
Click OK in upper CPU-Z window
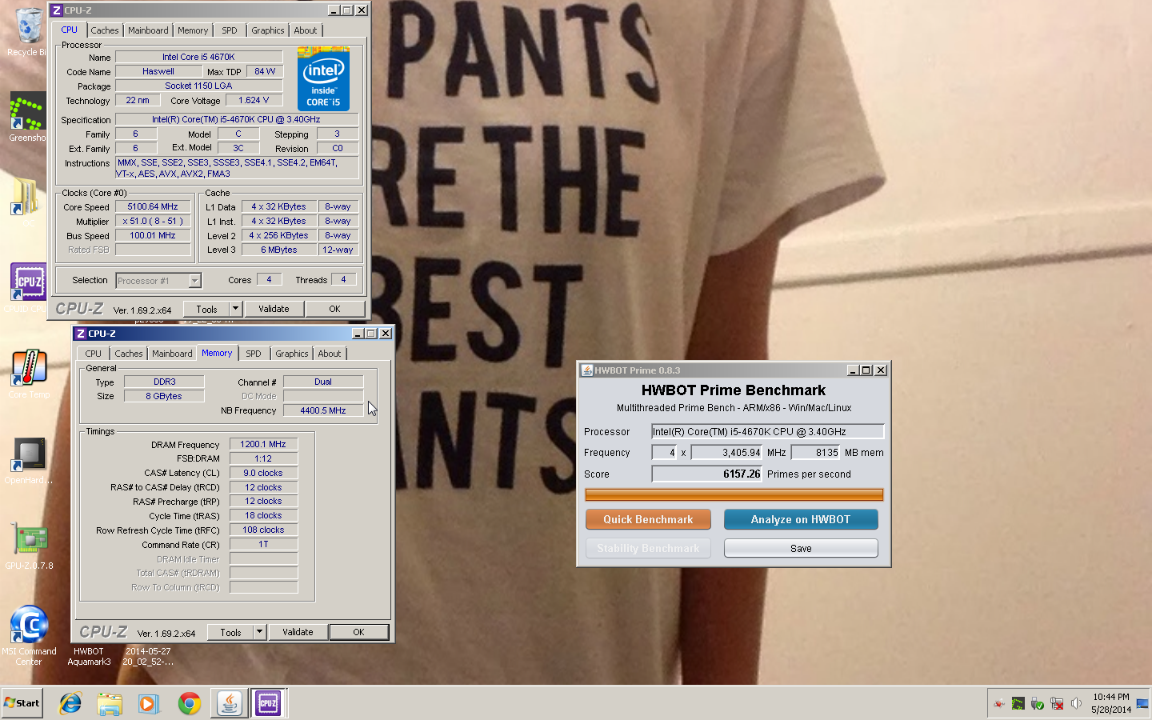click(x=334, y=309)
